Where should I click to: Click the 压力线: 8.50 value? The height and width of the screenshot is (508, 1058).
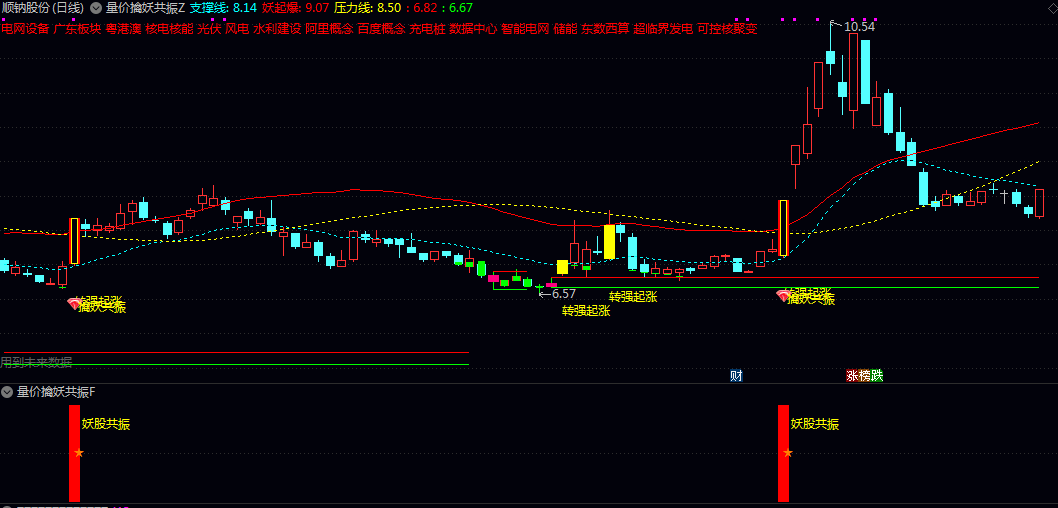(368, 9)
